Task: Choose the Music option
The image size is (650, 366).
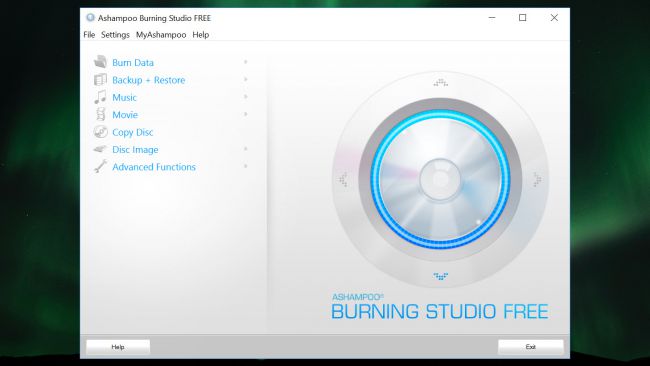Action: pos(124,97)
